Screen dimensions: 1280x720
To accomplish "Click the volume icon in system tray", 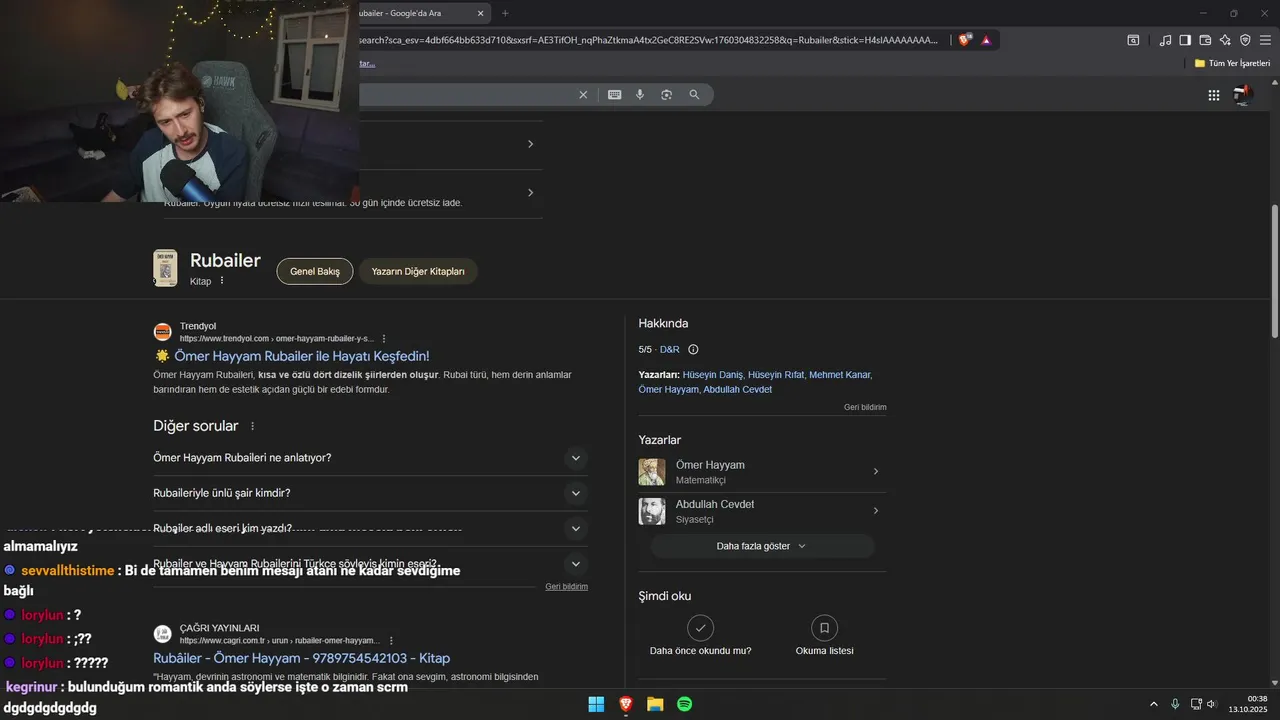I will [1211, 704].
